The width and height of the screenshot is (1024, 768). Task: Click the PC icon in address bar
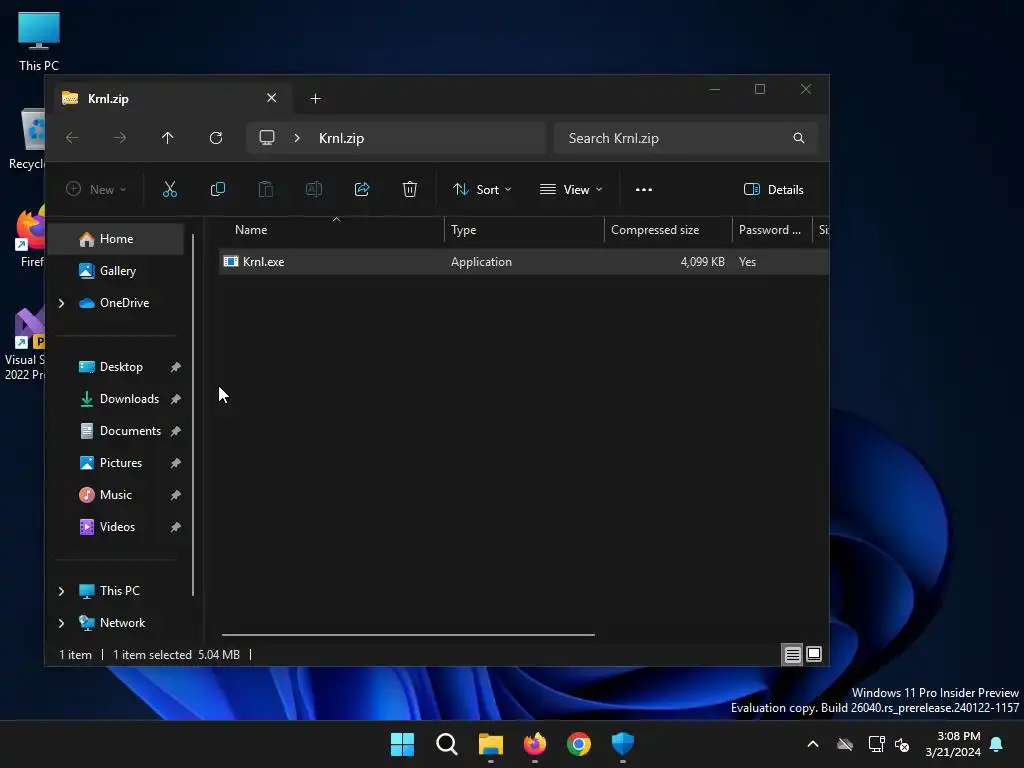coord(266,138)
